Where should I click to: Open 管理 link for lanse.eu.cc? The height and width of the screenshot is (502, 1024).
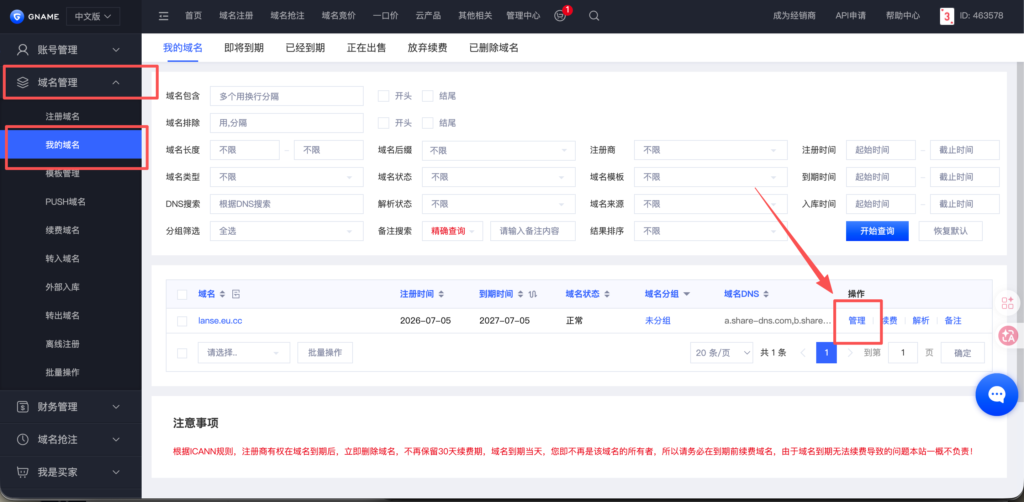[x=857, y=321]
